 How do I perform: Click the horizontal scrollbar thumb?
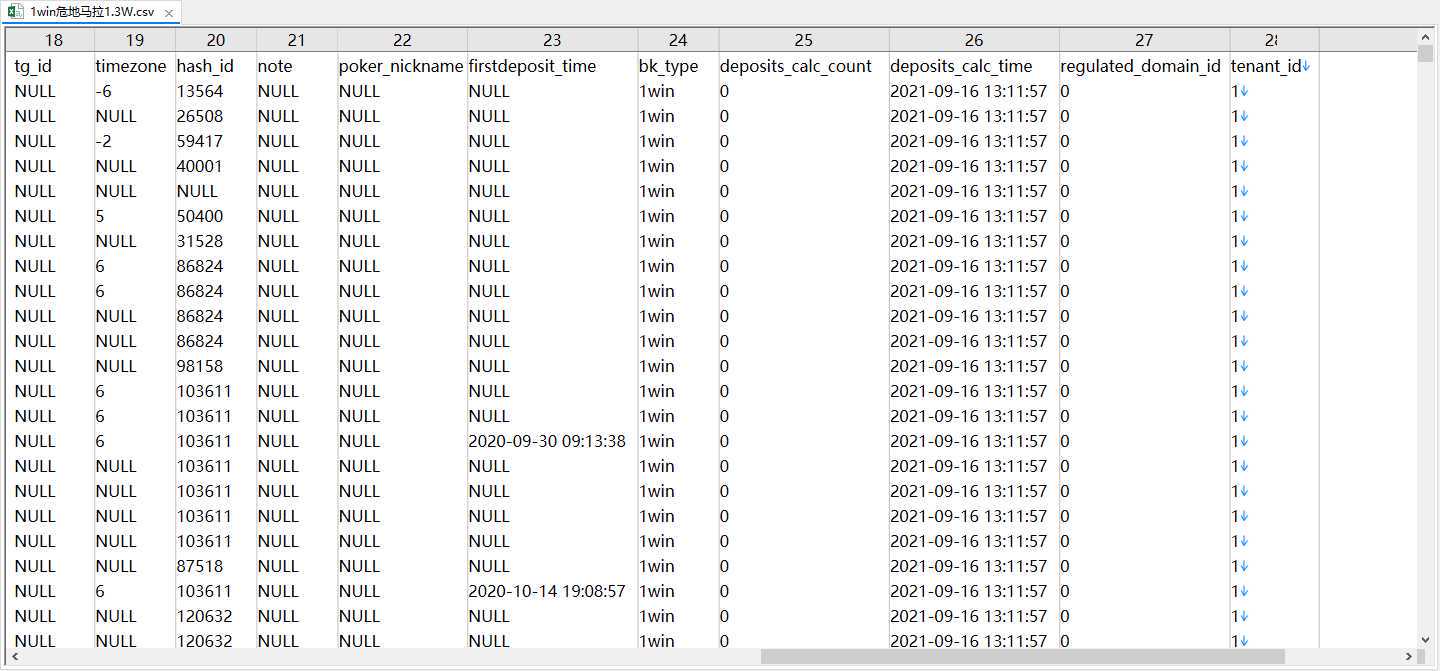pos(1022,657)
